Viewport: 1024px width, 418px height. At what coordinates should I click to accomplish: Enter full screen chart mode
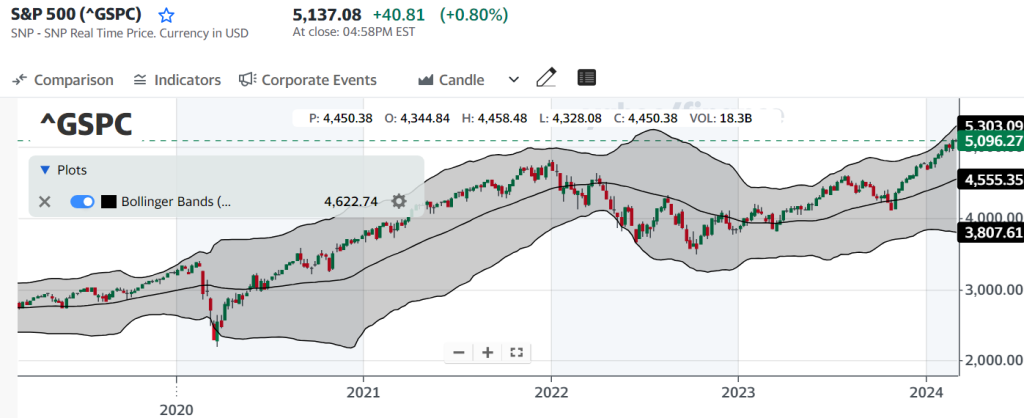pyautogui.click(x=517, y=353)
